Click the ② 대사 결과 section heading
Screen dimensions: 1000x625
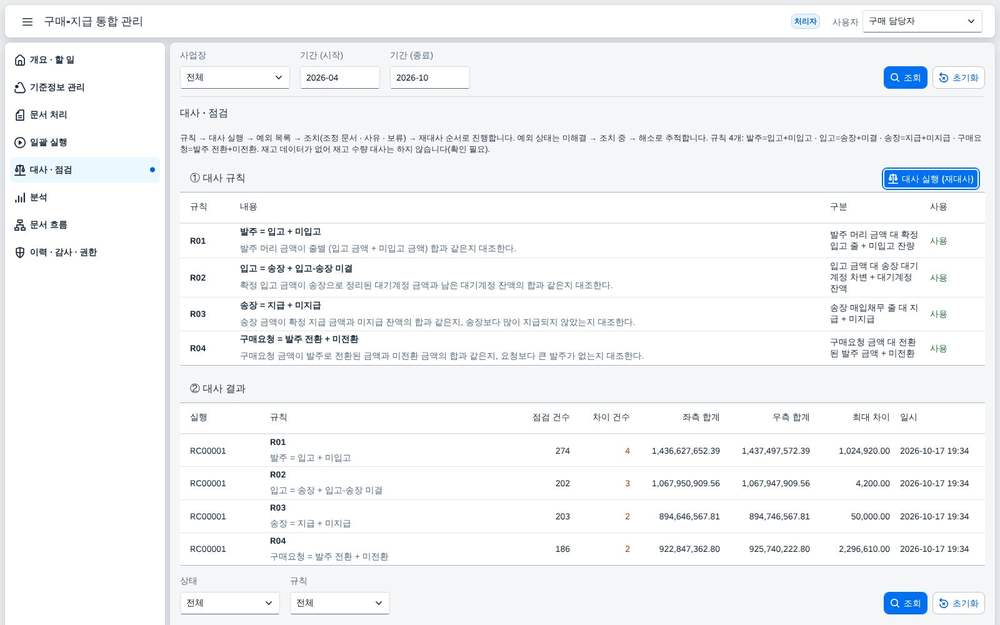click(x=217, y=388)
